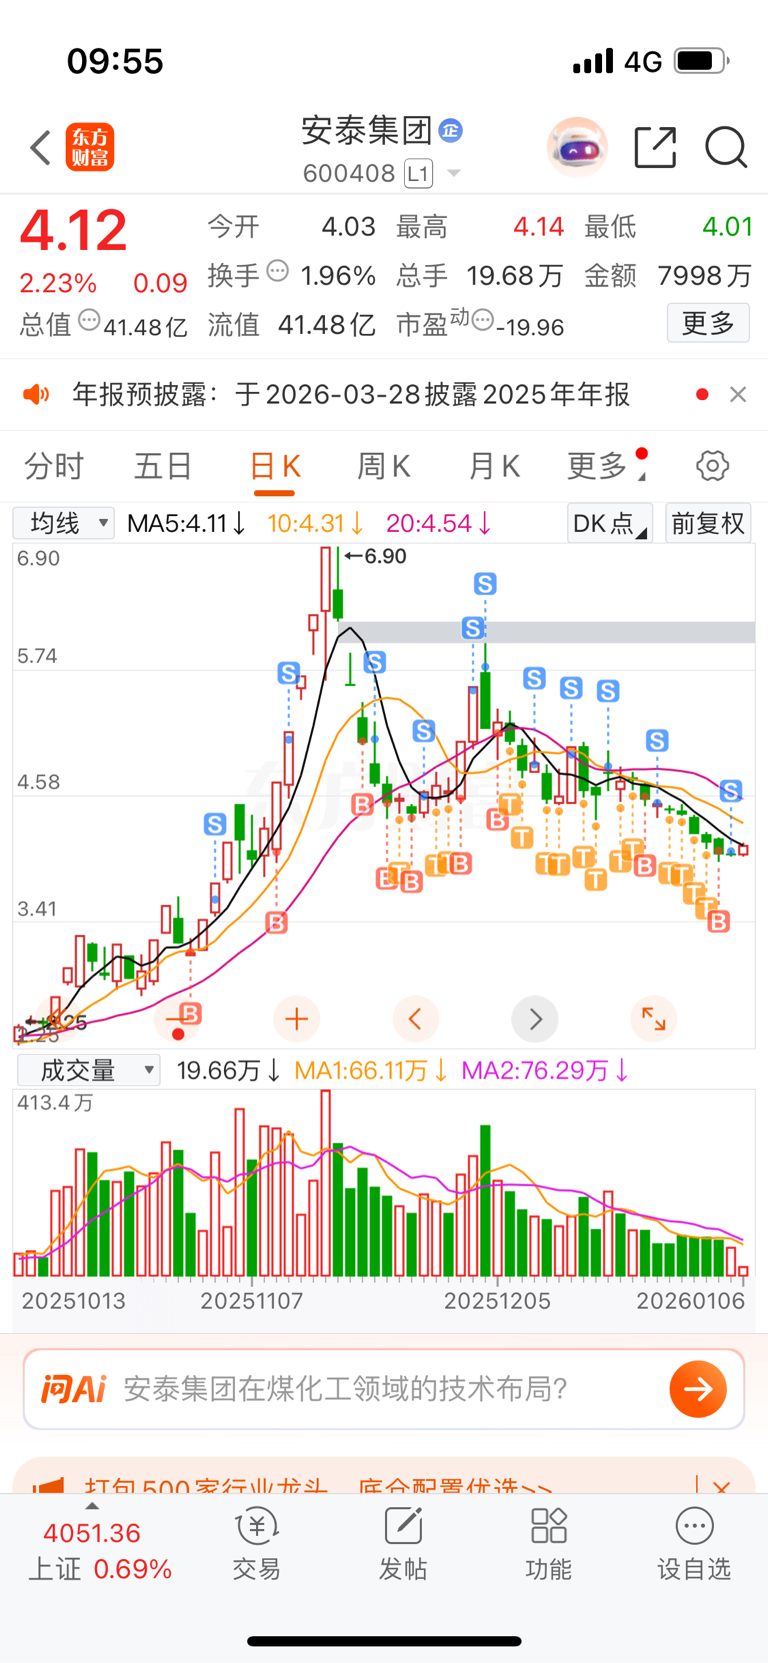This screenshot has width=768, height=1663.
Task: Tap the topmost S sell marker on chart
Action: tap(485, 583)
